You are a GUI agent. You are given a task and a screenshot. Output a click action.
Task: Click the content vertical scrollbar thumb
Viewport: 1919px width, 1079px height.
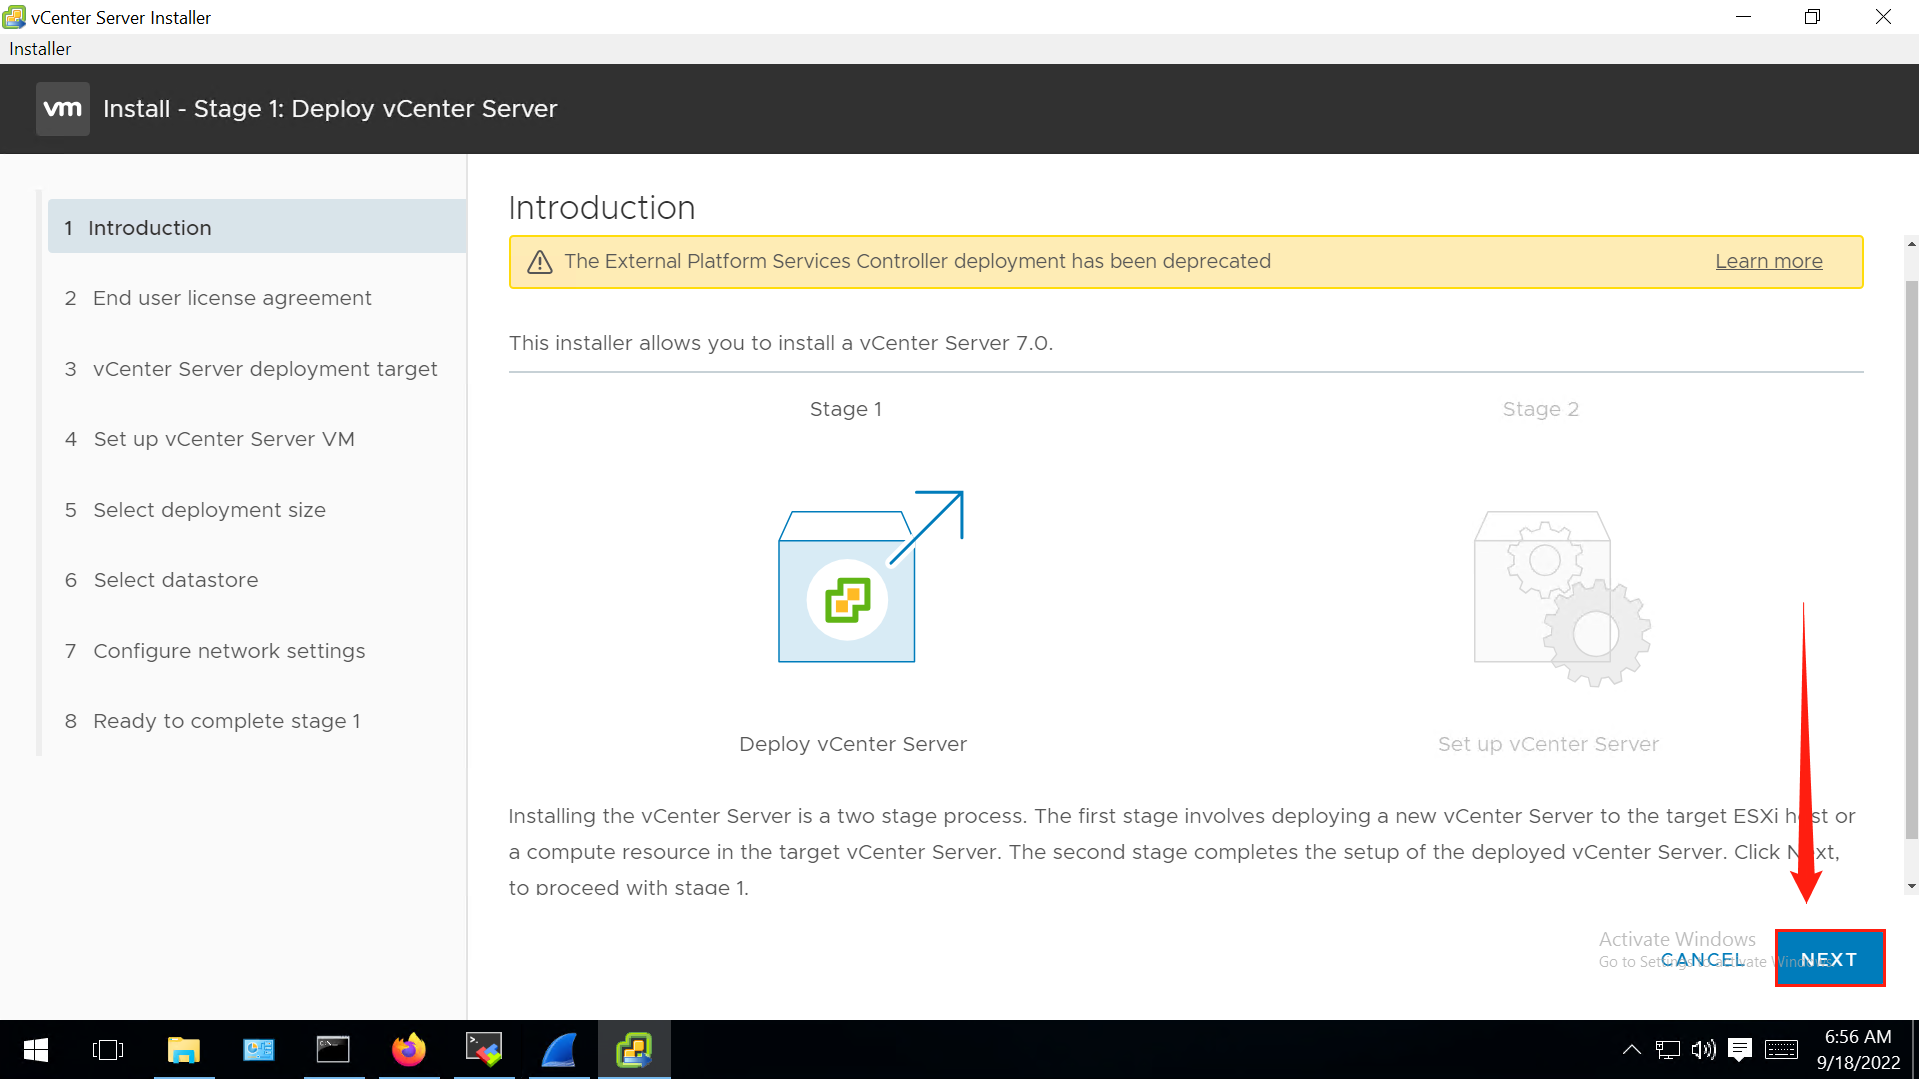[x=1911, y=560]
